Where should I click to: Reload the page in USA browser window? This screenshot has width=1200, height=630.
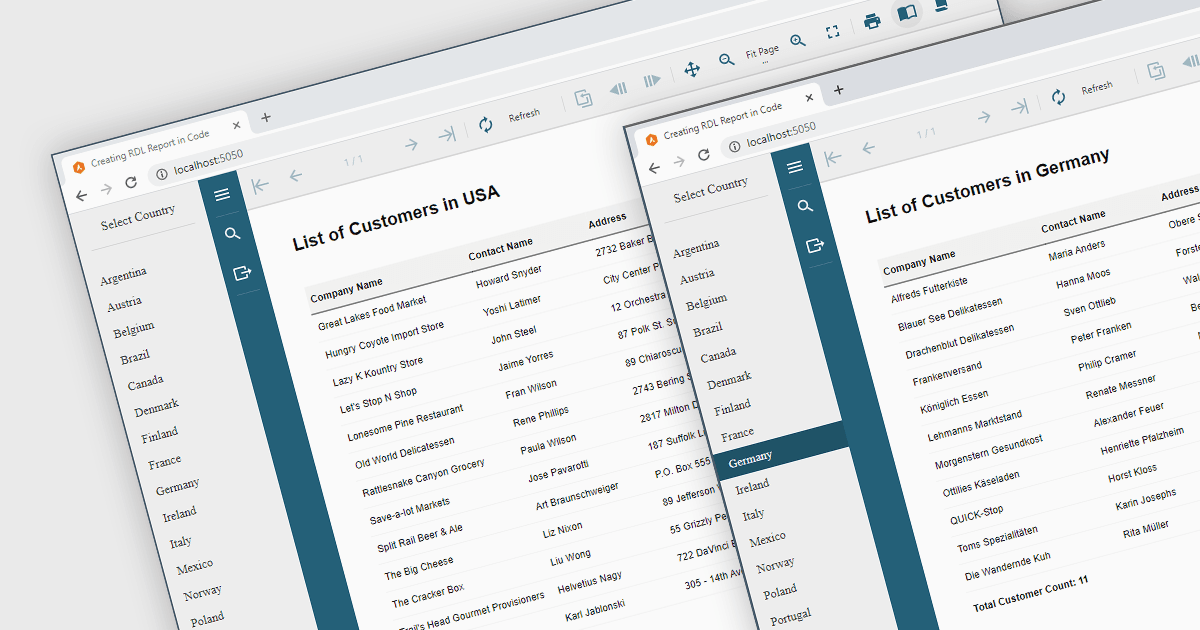click(131, 182)
